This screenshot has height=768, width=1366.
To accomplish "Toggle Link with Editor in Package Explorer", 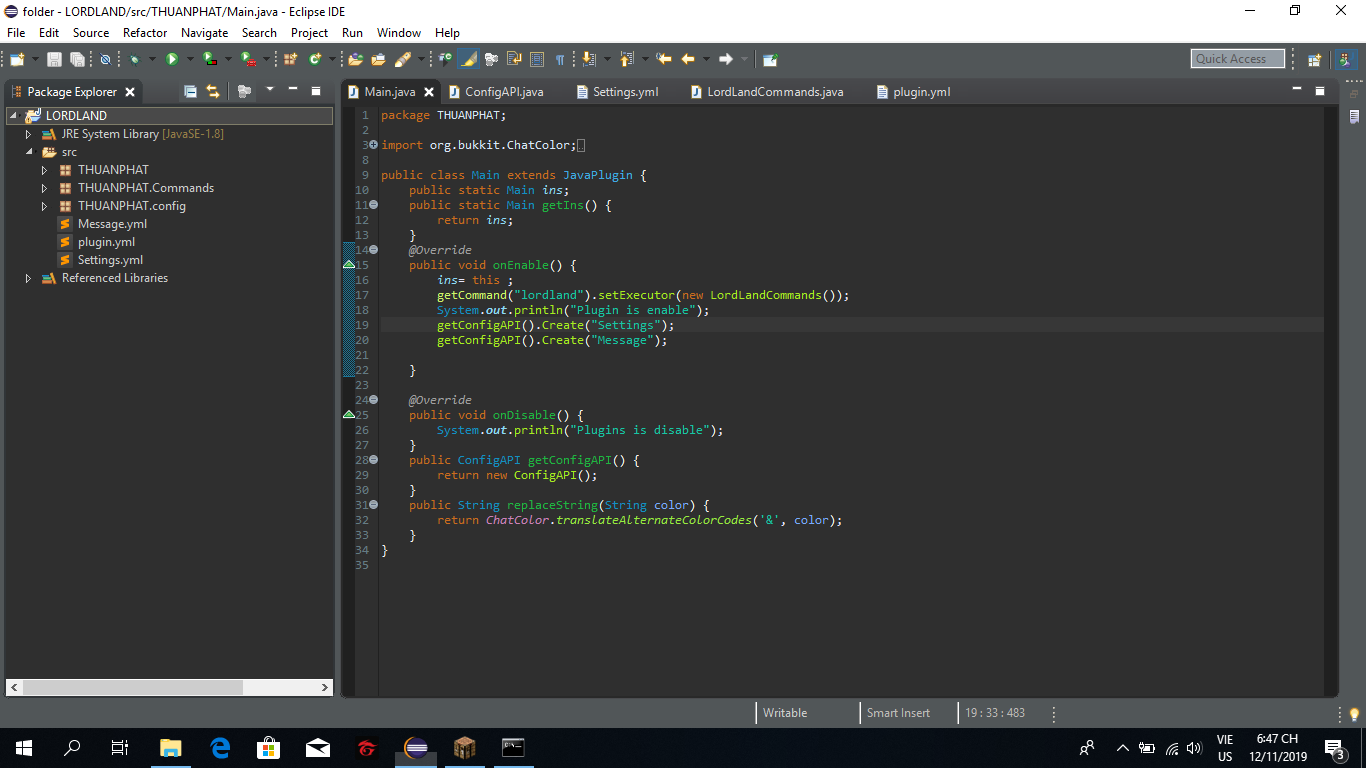I will tap(212, 91).
